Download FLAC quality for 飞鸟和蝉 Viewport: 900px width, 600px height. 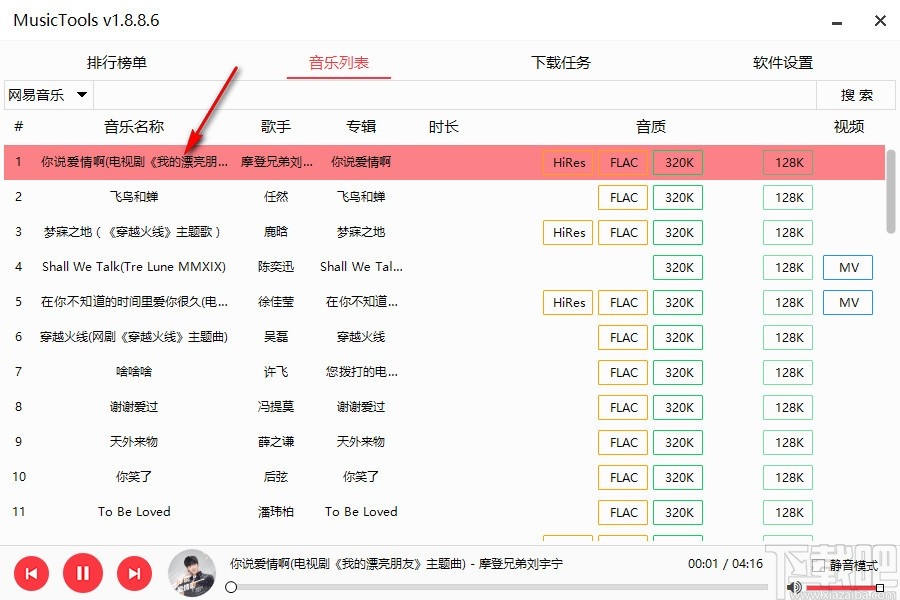(x=622, y=197)
